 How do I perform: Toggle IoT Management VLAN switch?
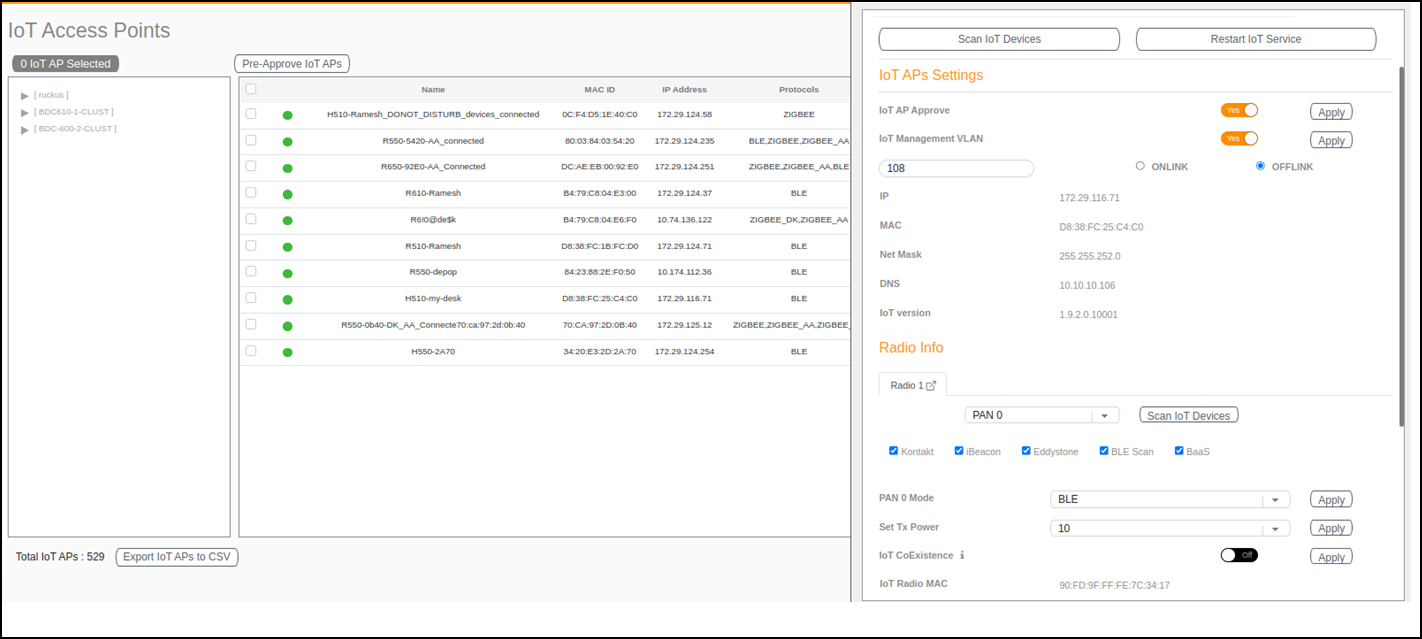coord(1239,138)
